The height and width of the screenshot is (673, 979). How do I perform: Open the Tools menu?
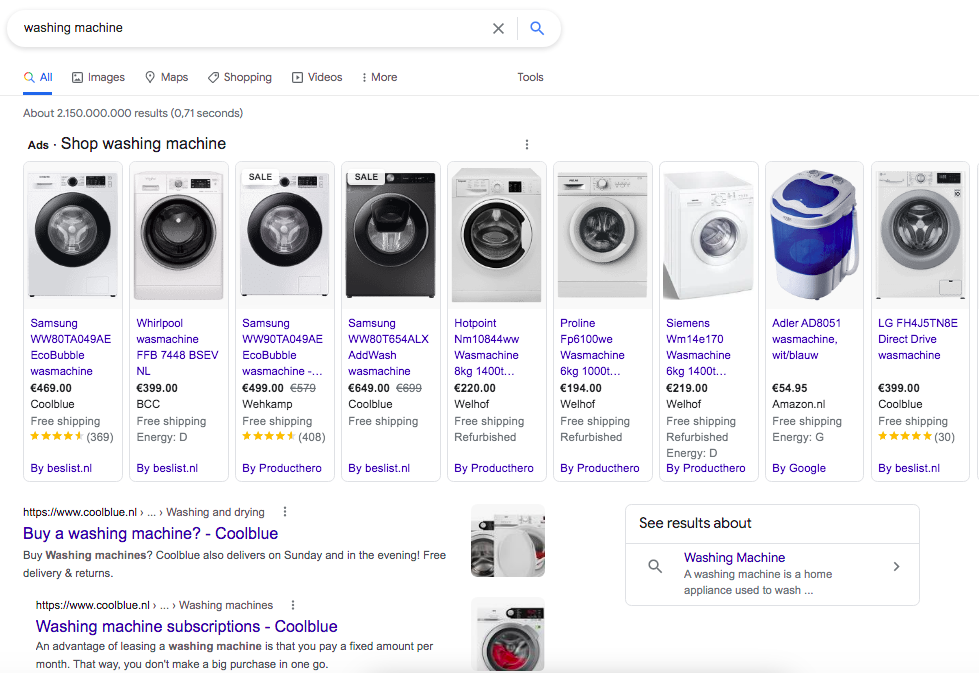[530, 77]
